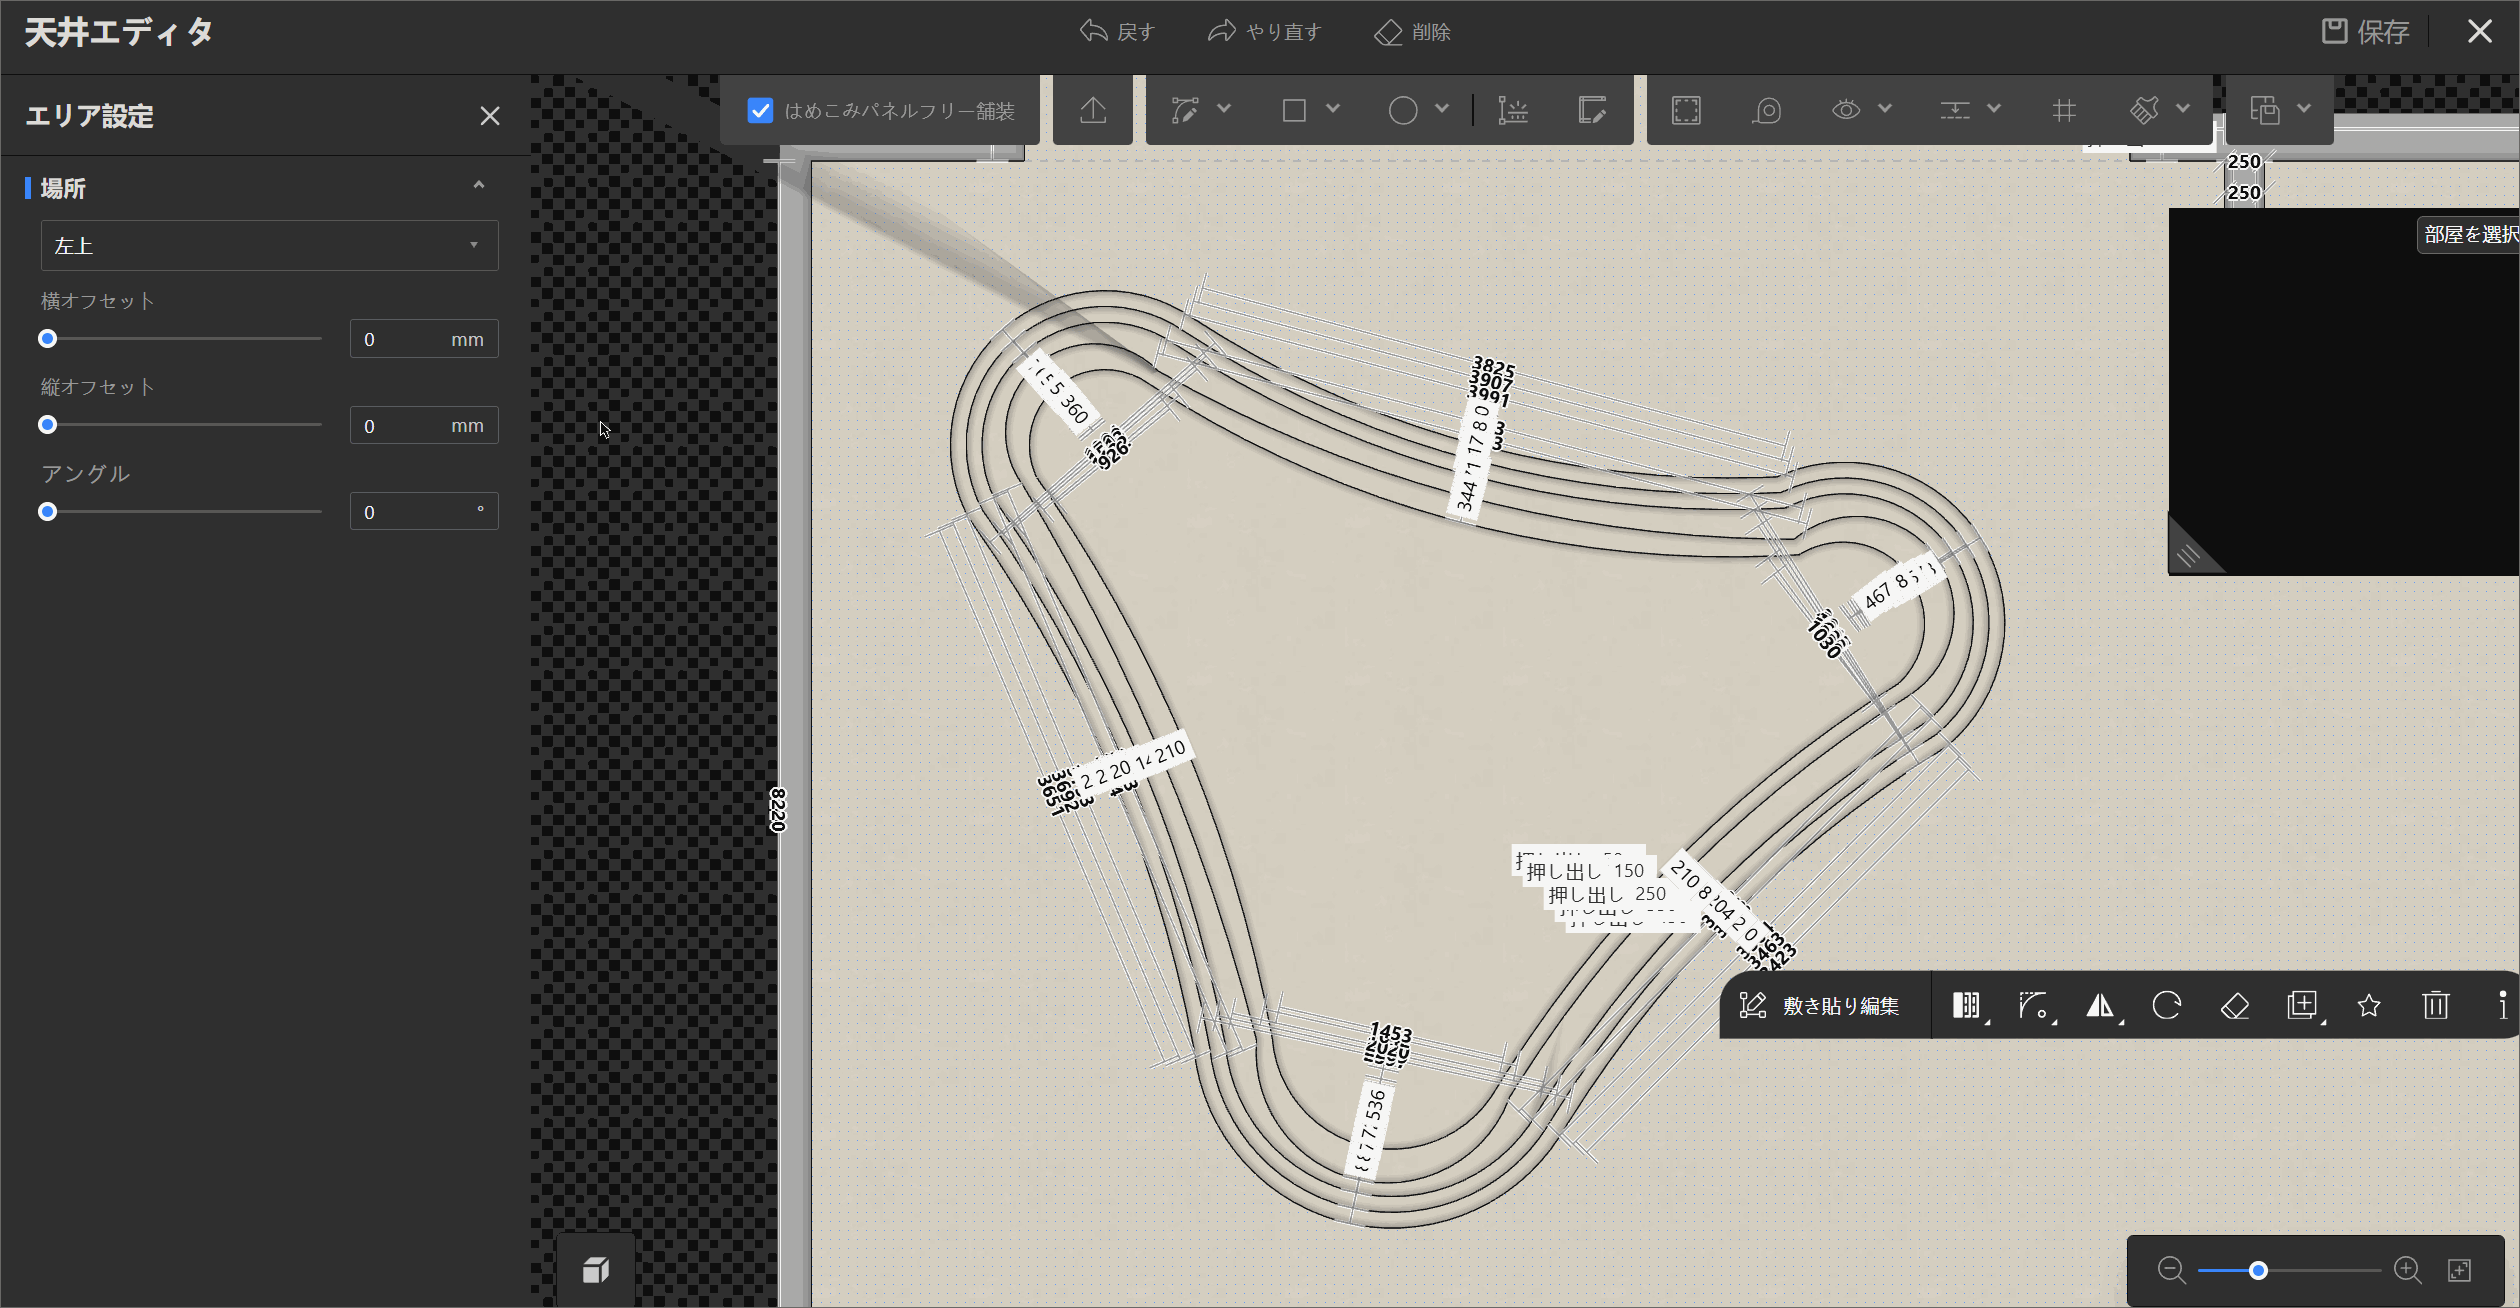
Task: Click the 削除 delete button in top bar
Action: (1412, 32)
